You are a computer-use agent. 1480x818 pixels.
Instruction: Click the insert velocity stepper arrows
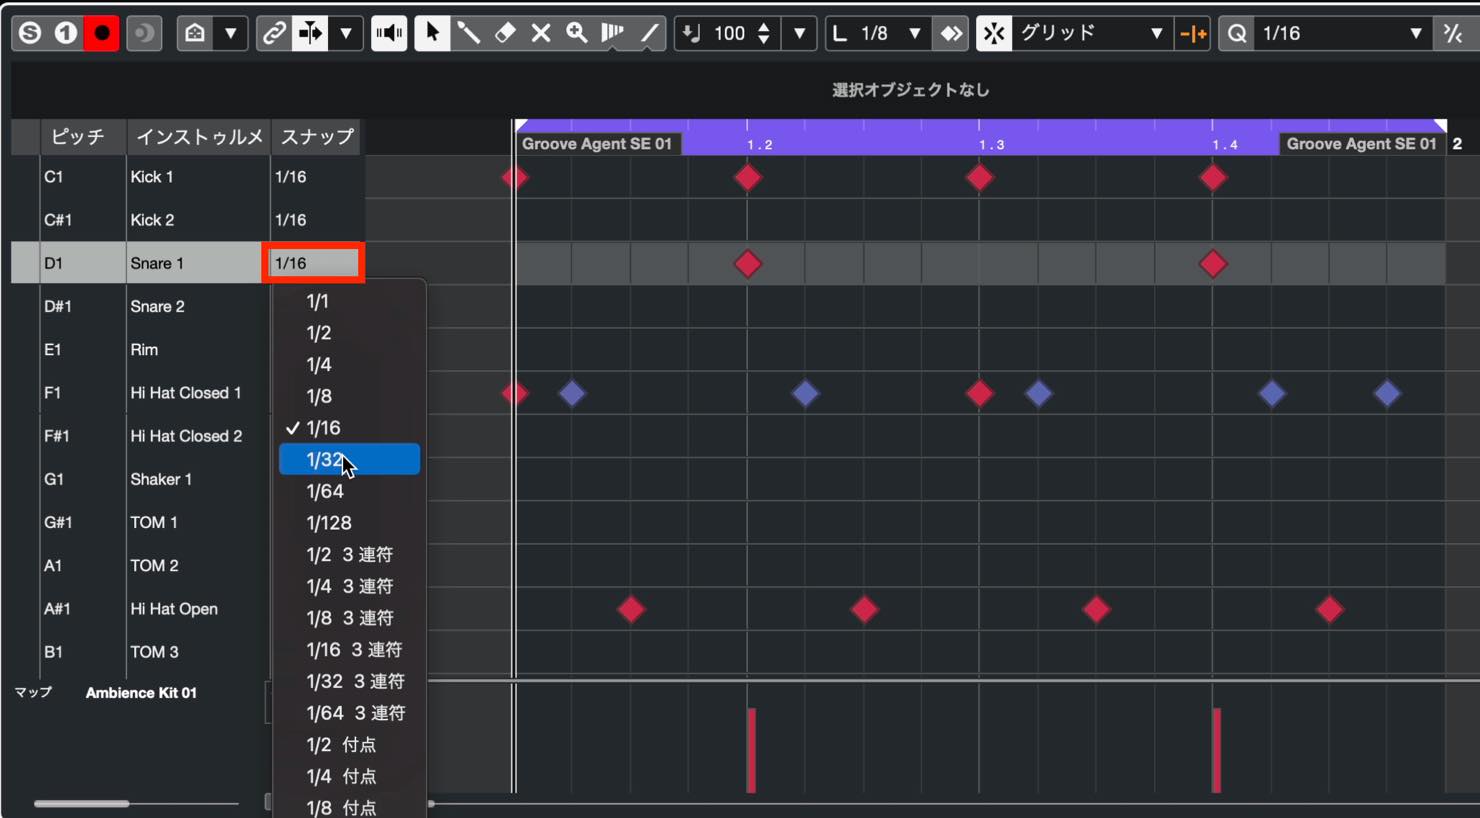[764, 33]
